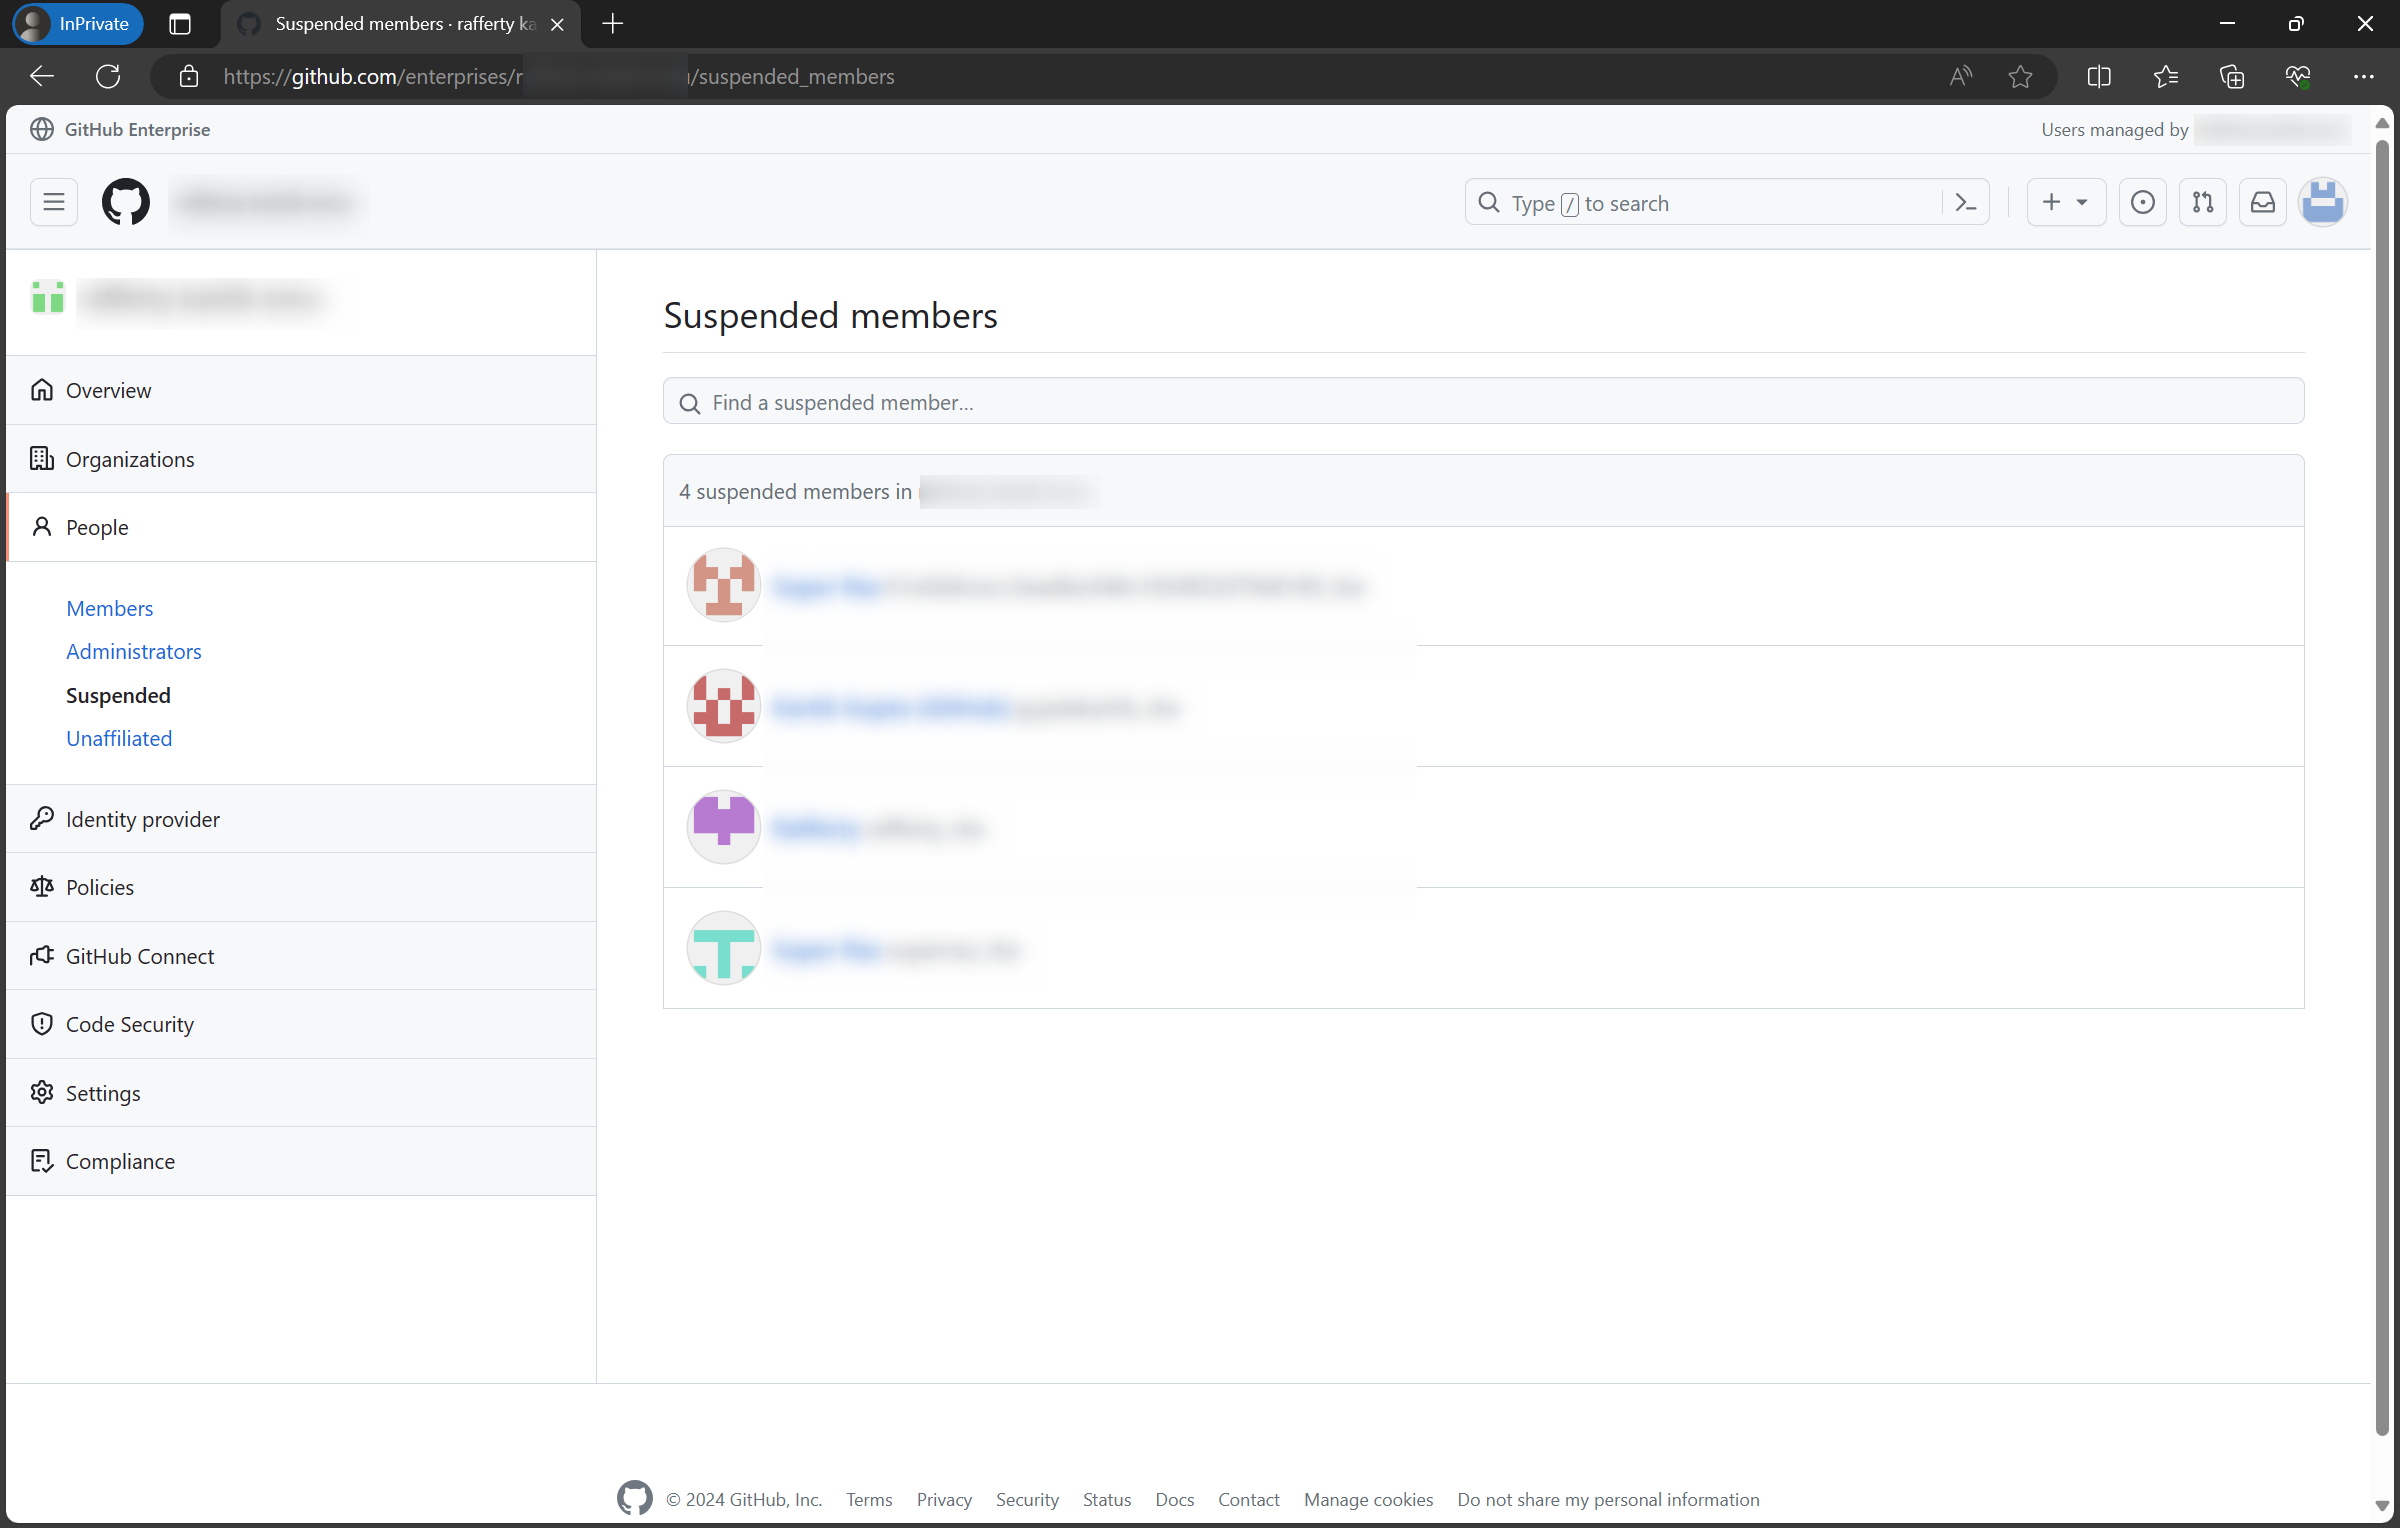Click the user avatar in top right
This screenshot has width=2400, height=1528.
pyautogui.click(x=2322, y=203)
